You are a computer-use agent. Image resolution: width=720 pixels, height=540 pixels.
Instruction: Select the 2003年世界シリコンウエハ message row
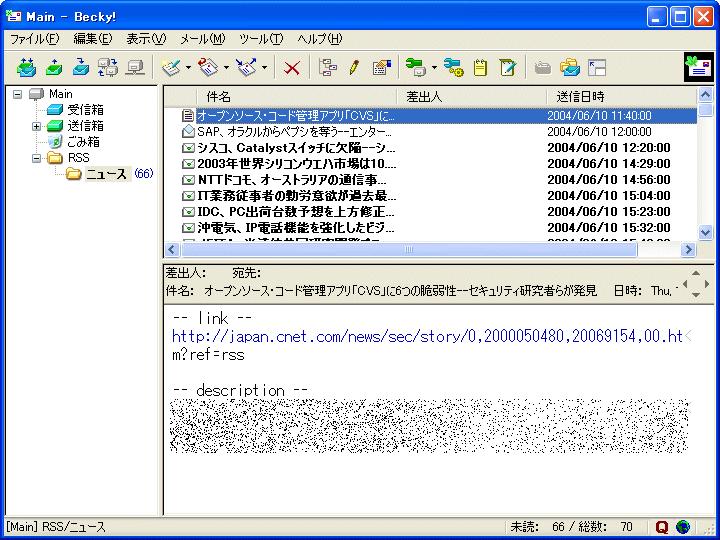430,164
